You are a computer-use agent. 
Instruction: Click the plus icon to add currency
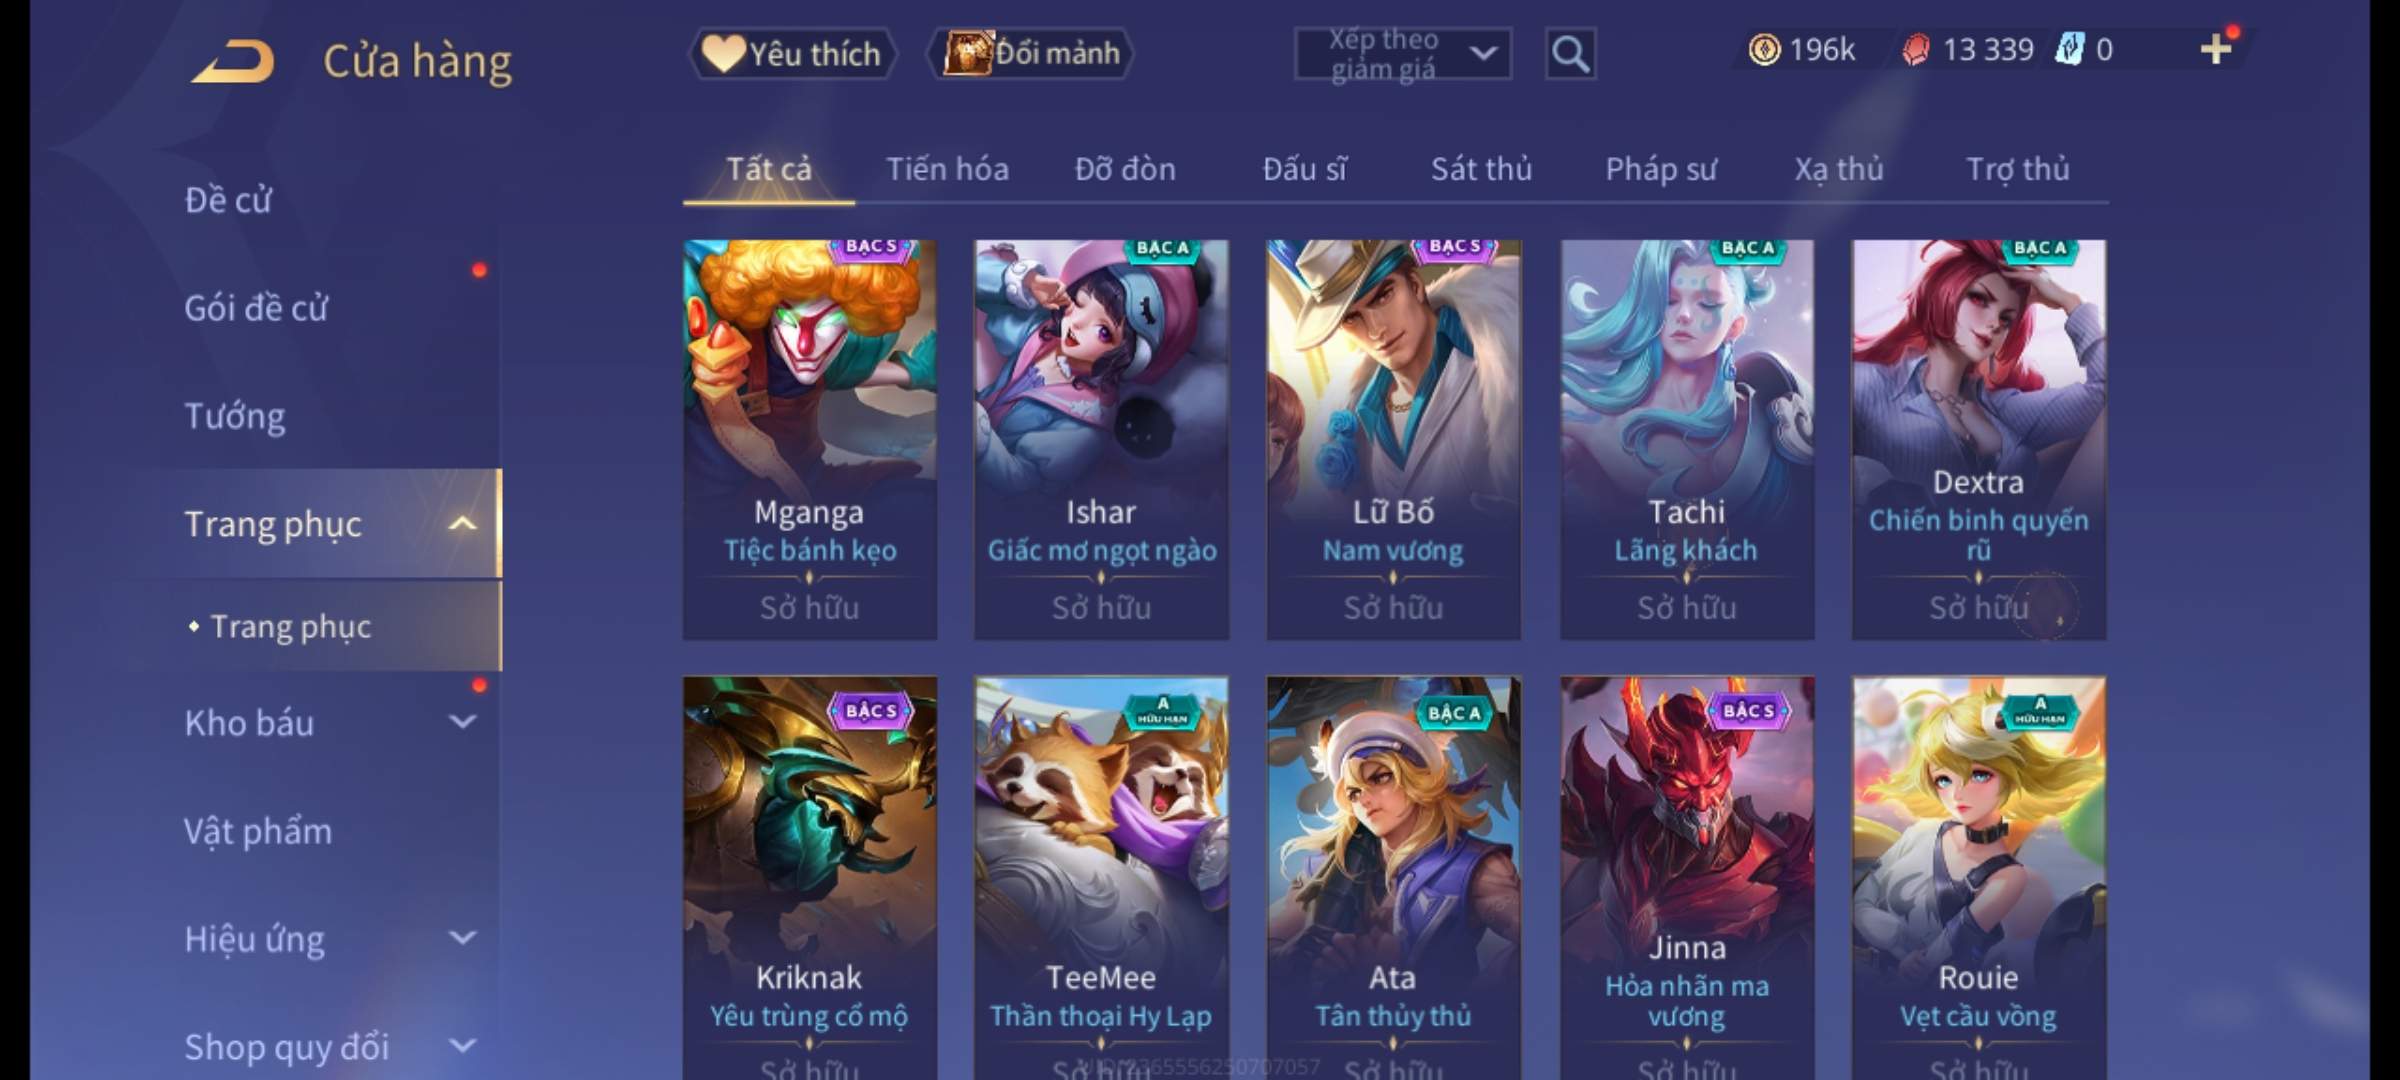[x=2216, y=49]
